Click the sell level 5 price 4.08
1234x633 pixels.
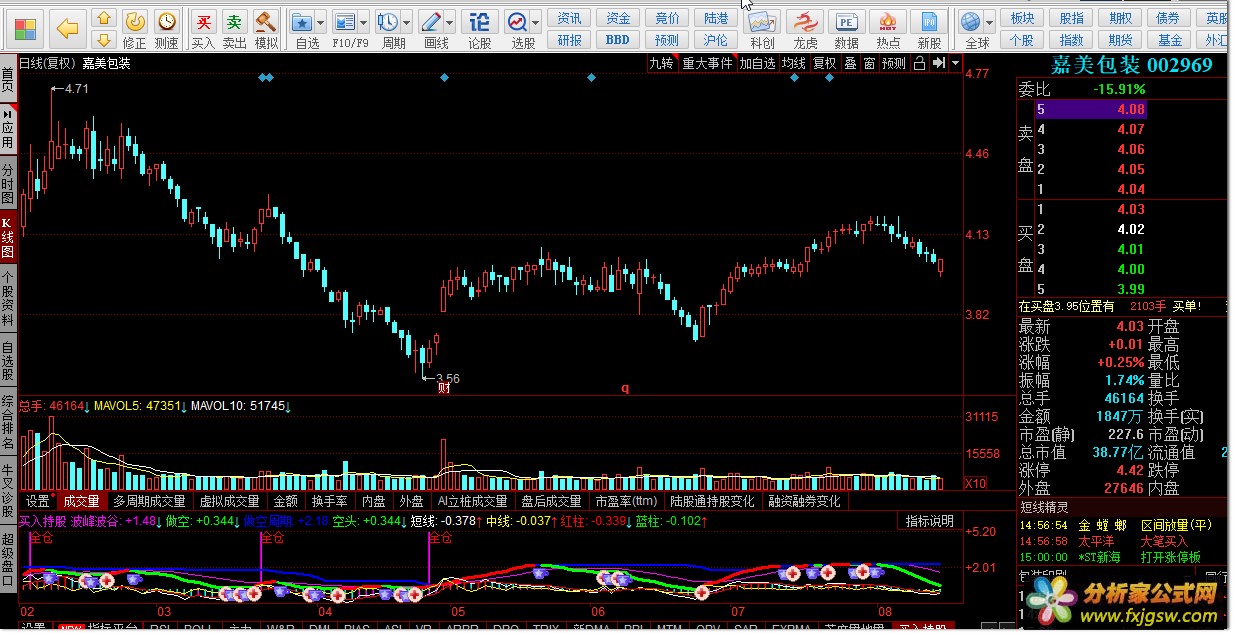[1131, 109]
